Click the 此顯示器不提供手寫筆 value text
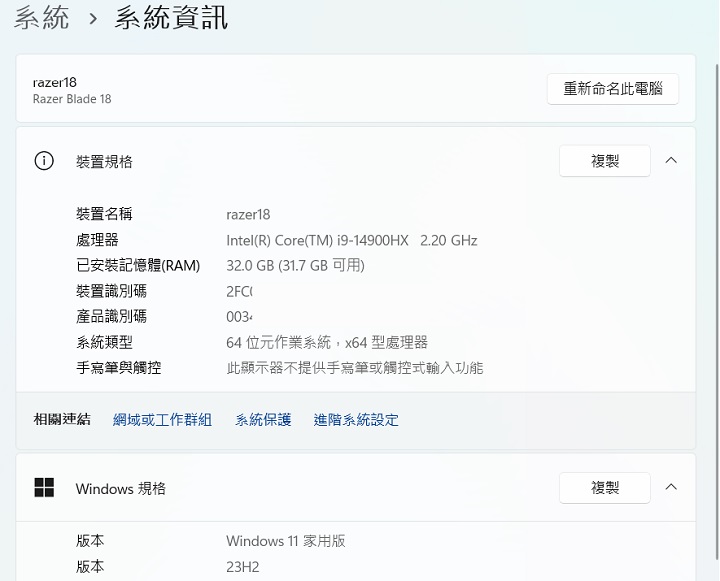This screenshot has height=581, width=720. [x=354, y=368]
